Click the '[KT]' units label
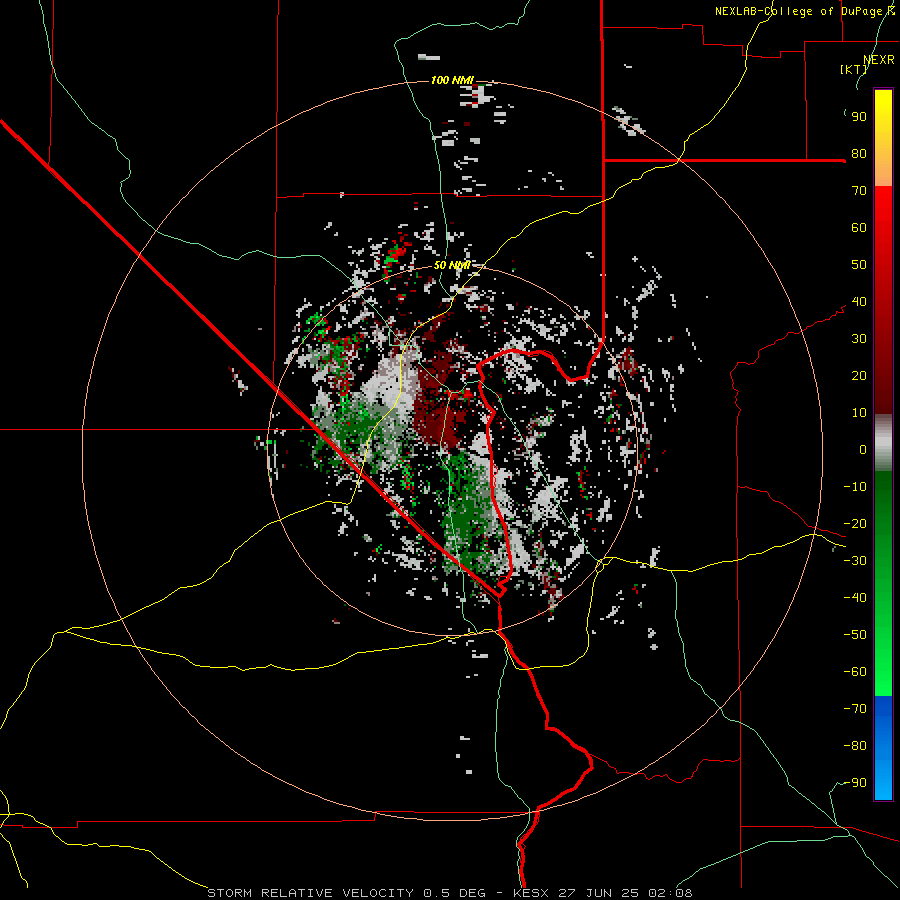This screenshot has height=900, width=900. [x=854, y=69]
